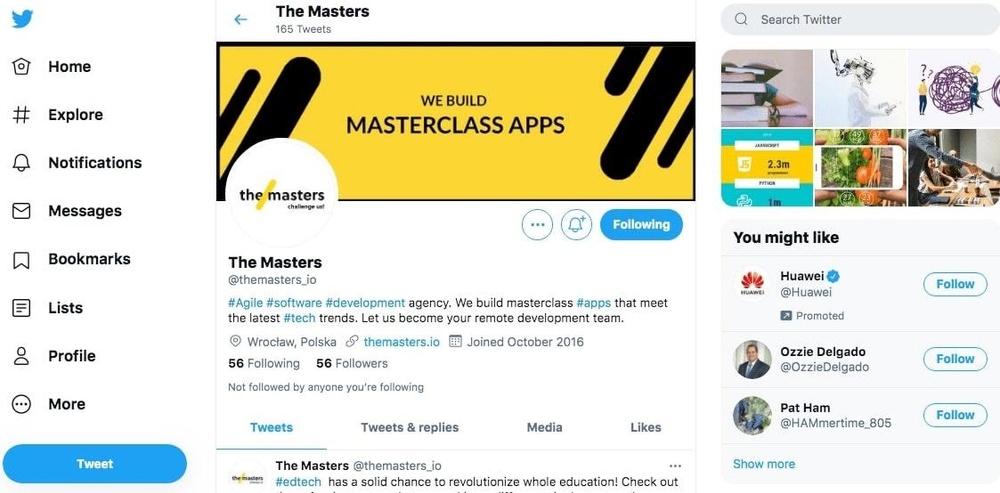The width and height of the screenshot is (1000, 493).
Task: Open Notifications bell in sidebar
Action: (22, 163)
